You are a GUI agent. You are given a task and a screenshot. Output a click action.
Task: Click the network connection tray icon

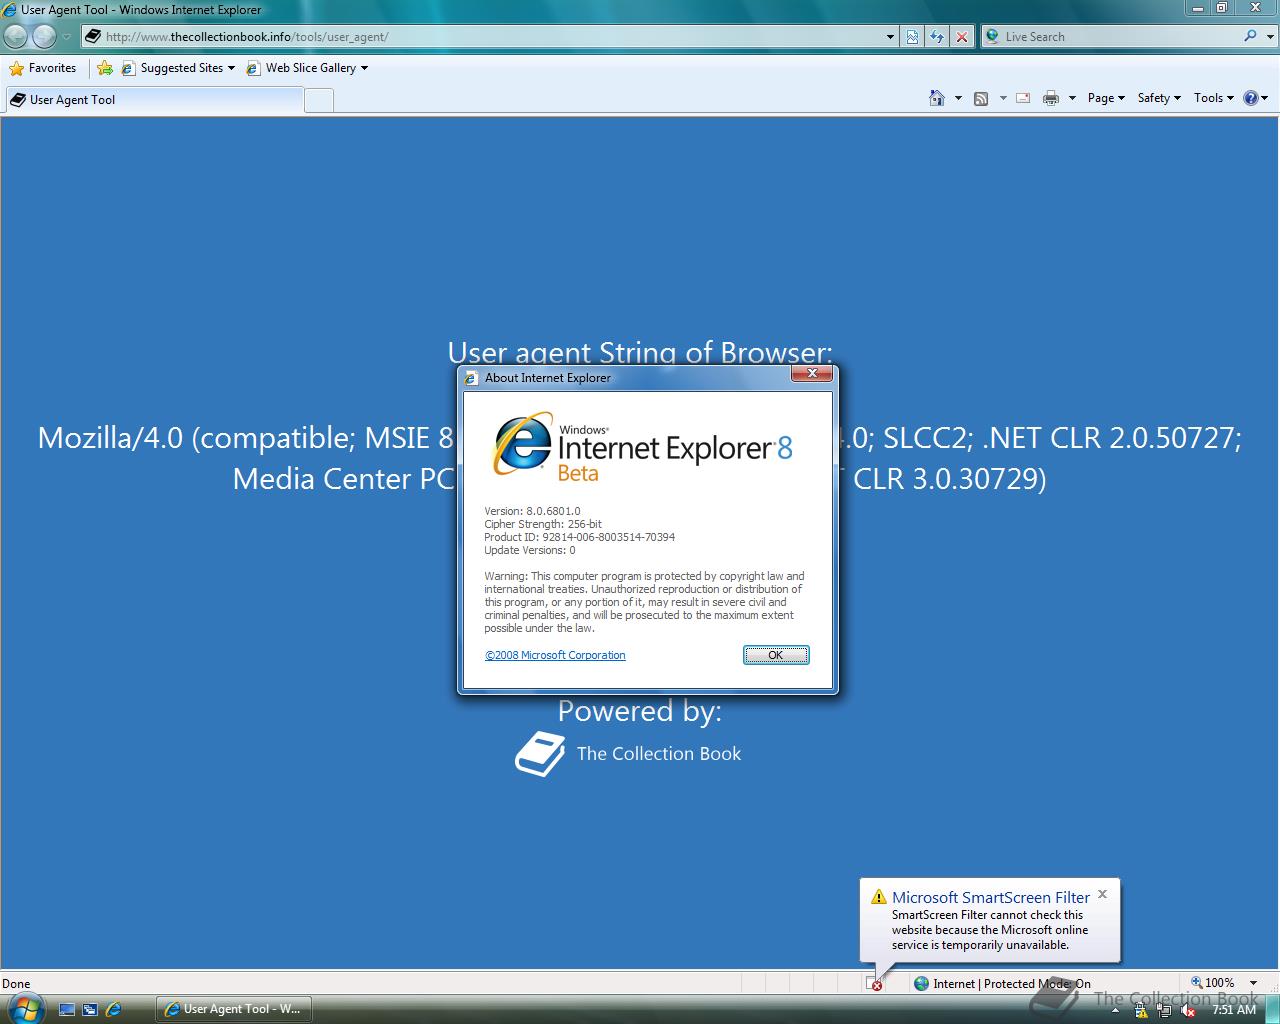[x=1165, y=1010]
